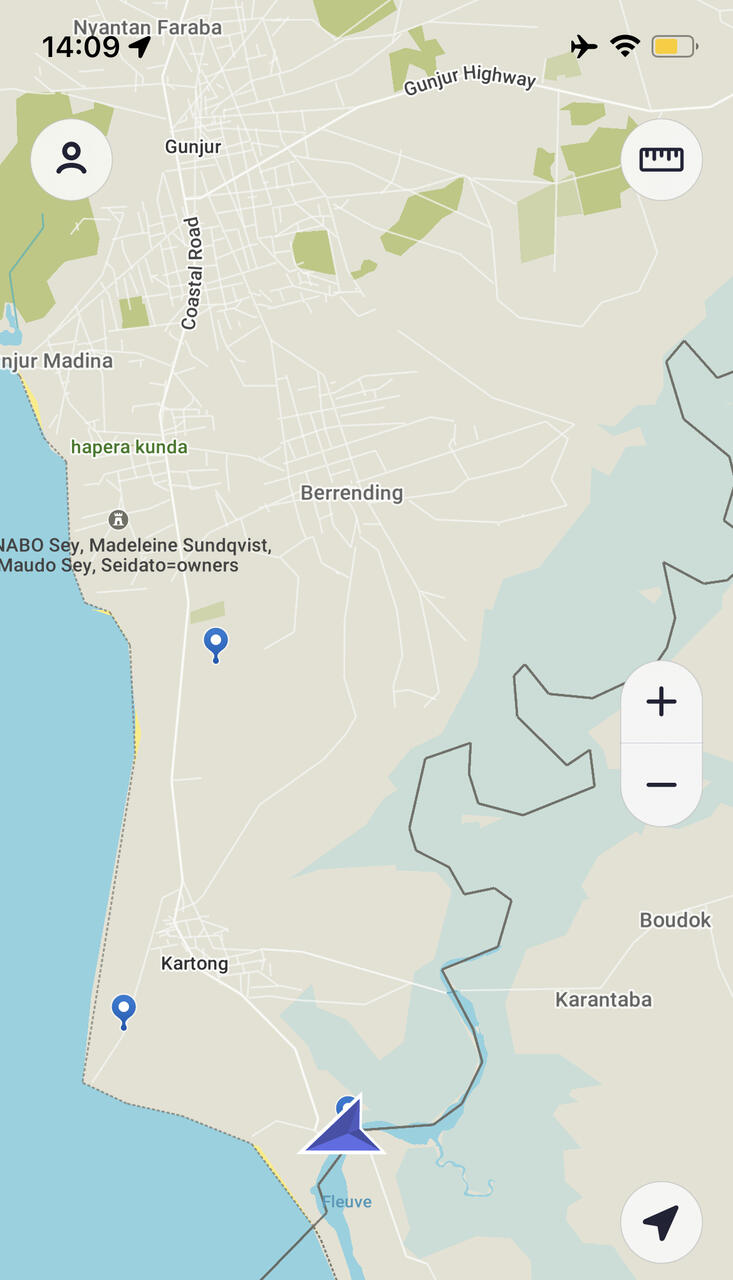Screen dimensions: 733x1280
Task: Zoom in with the plus button
Action: click(661, 702)
